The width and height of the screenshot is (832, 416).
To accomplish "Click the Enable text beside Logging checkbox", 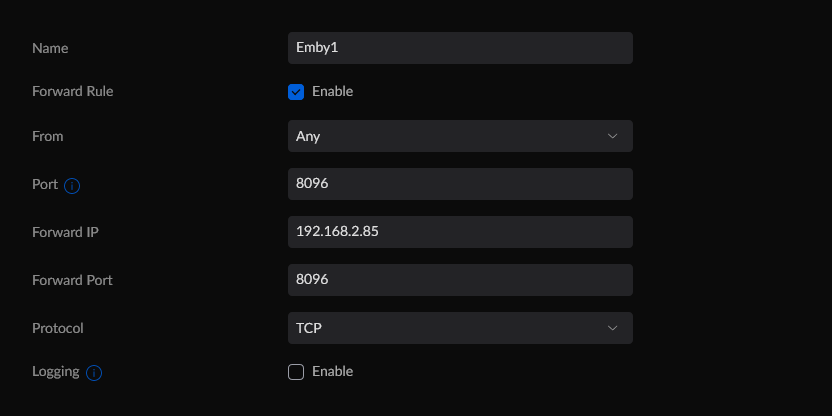I will 332,372.
